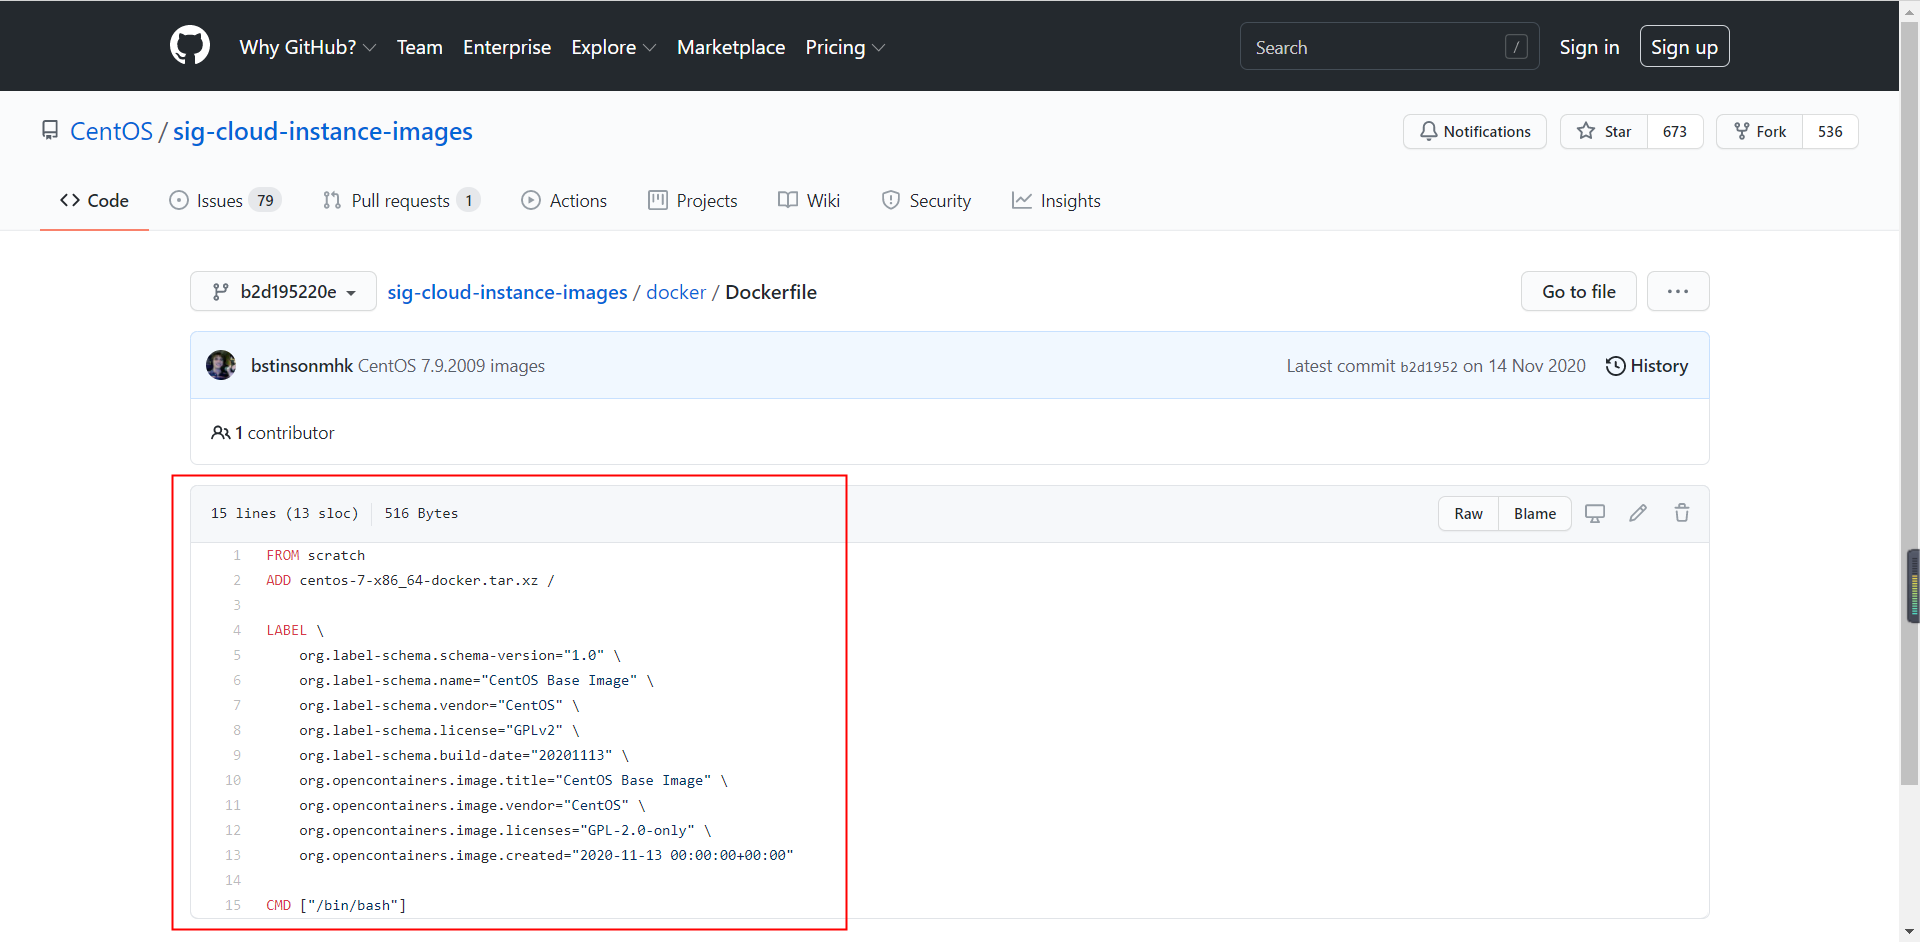Open bstinsonmhk author profile link
This screenshot has height=942, width=1920.
pyautogui.click(x=302, y=366)
